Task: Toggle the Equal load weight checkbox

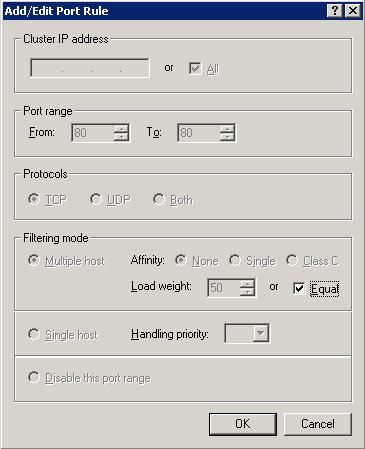Action: tap(299, 288)
